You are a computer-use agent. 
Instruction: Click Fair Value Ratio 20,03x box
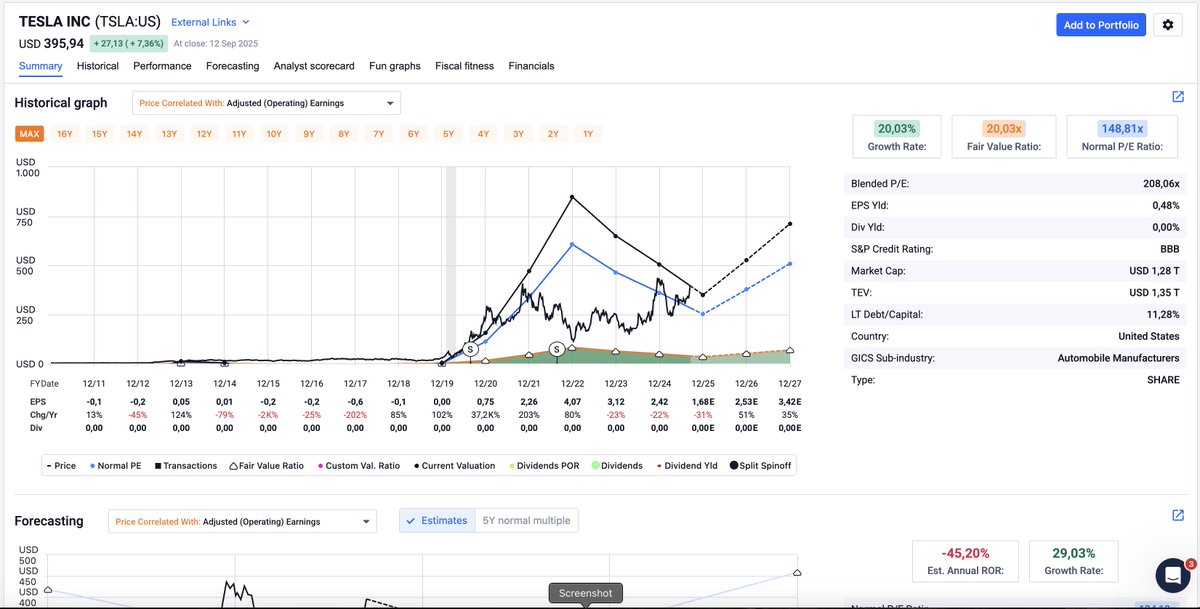point(1004,137)
